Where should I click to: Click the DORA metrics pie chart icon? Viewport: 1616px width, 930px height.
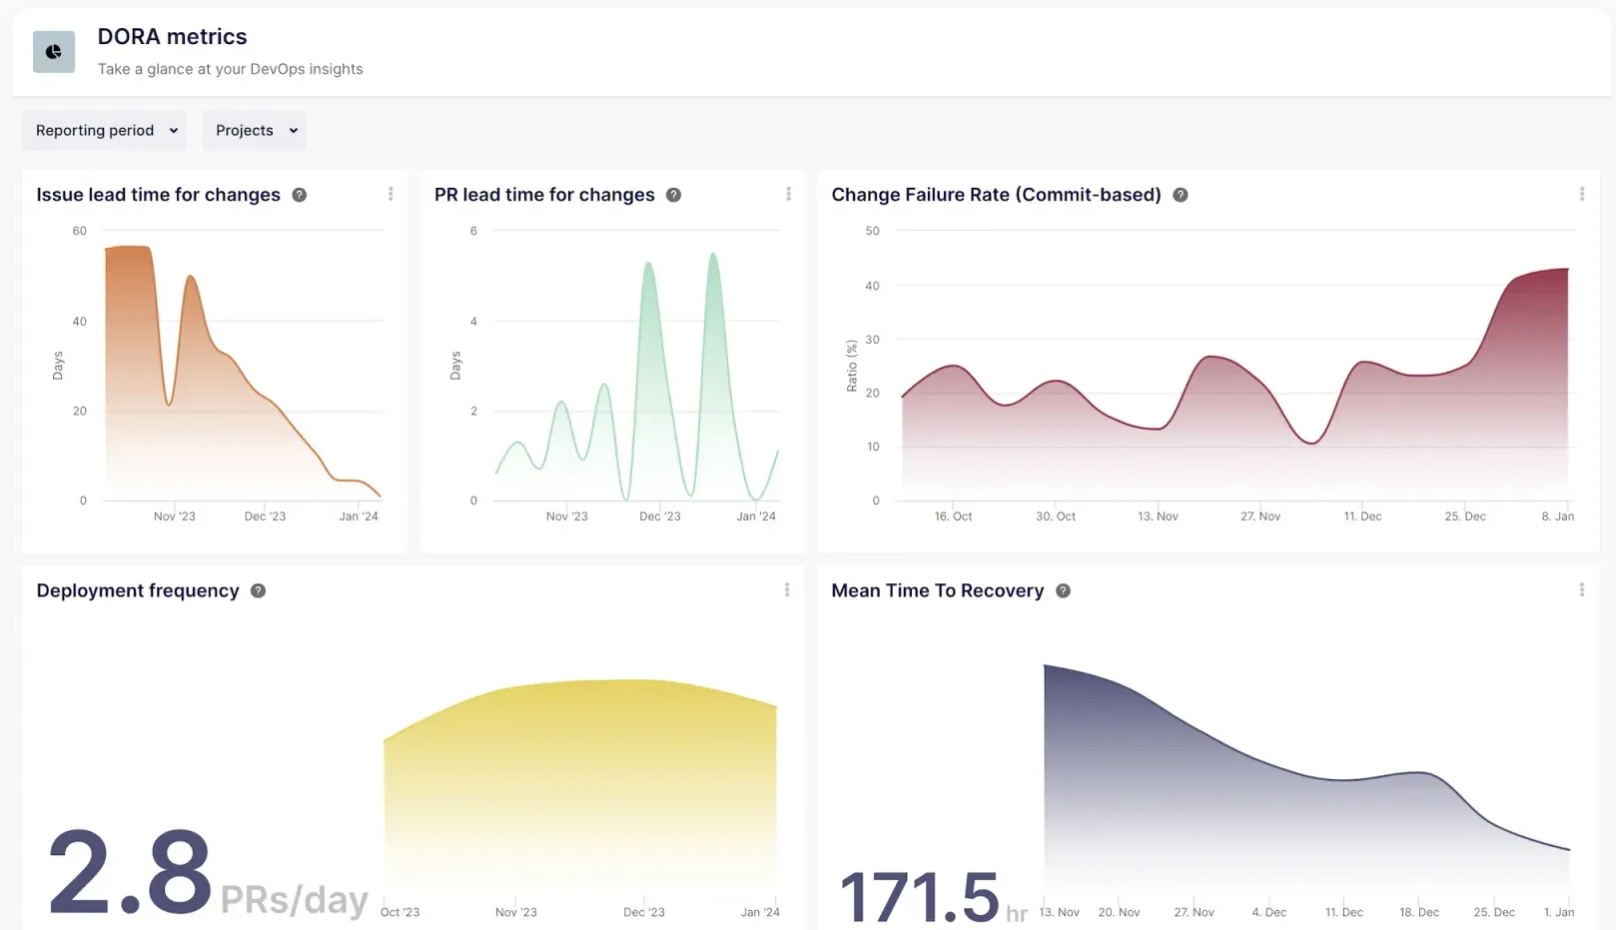[54, 52]
